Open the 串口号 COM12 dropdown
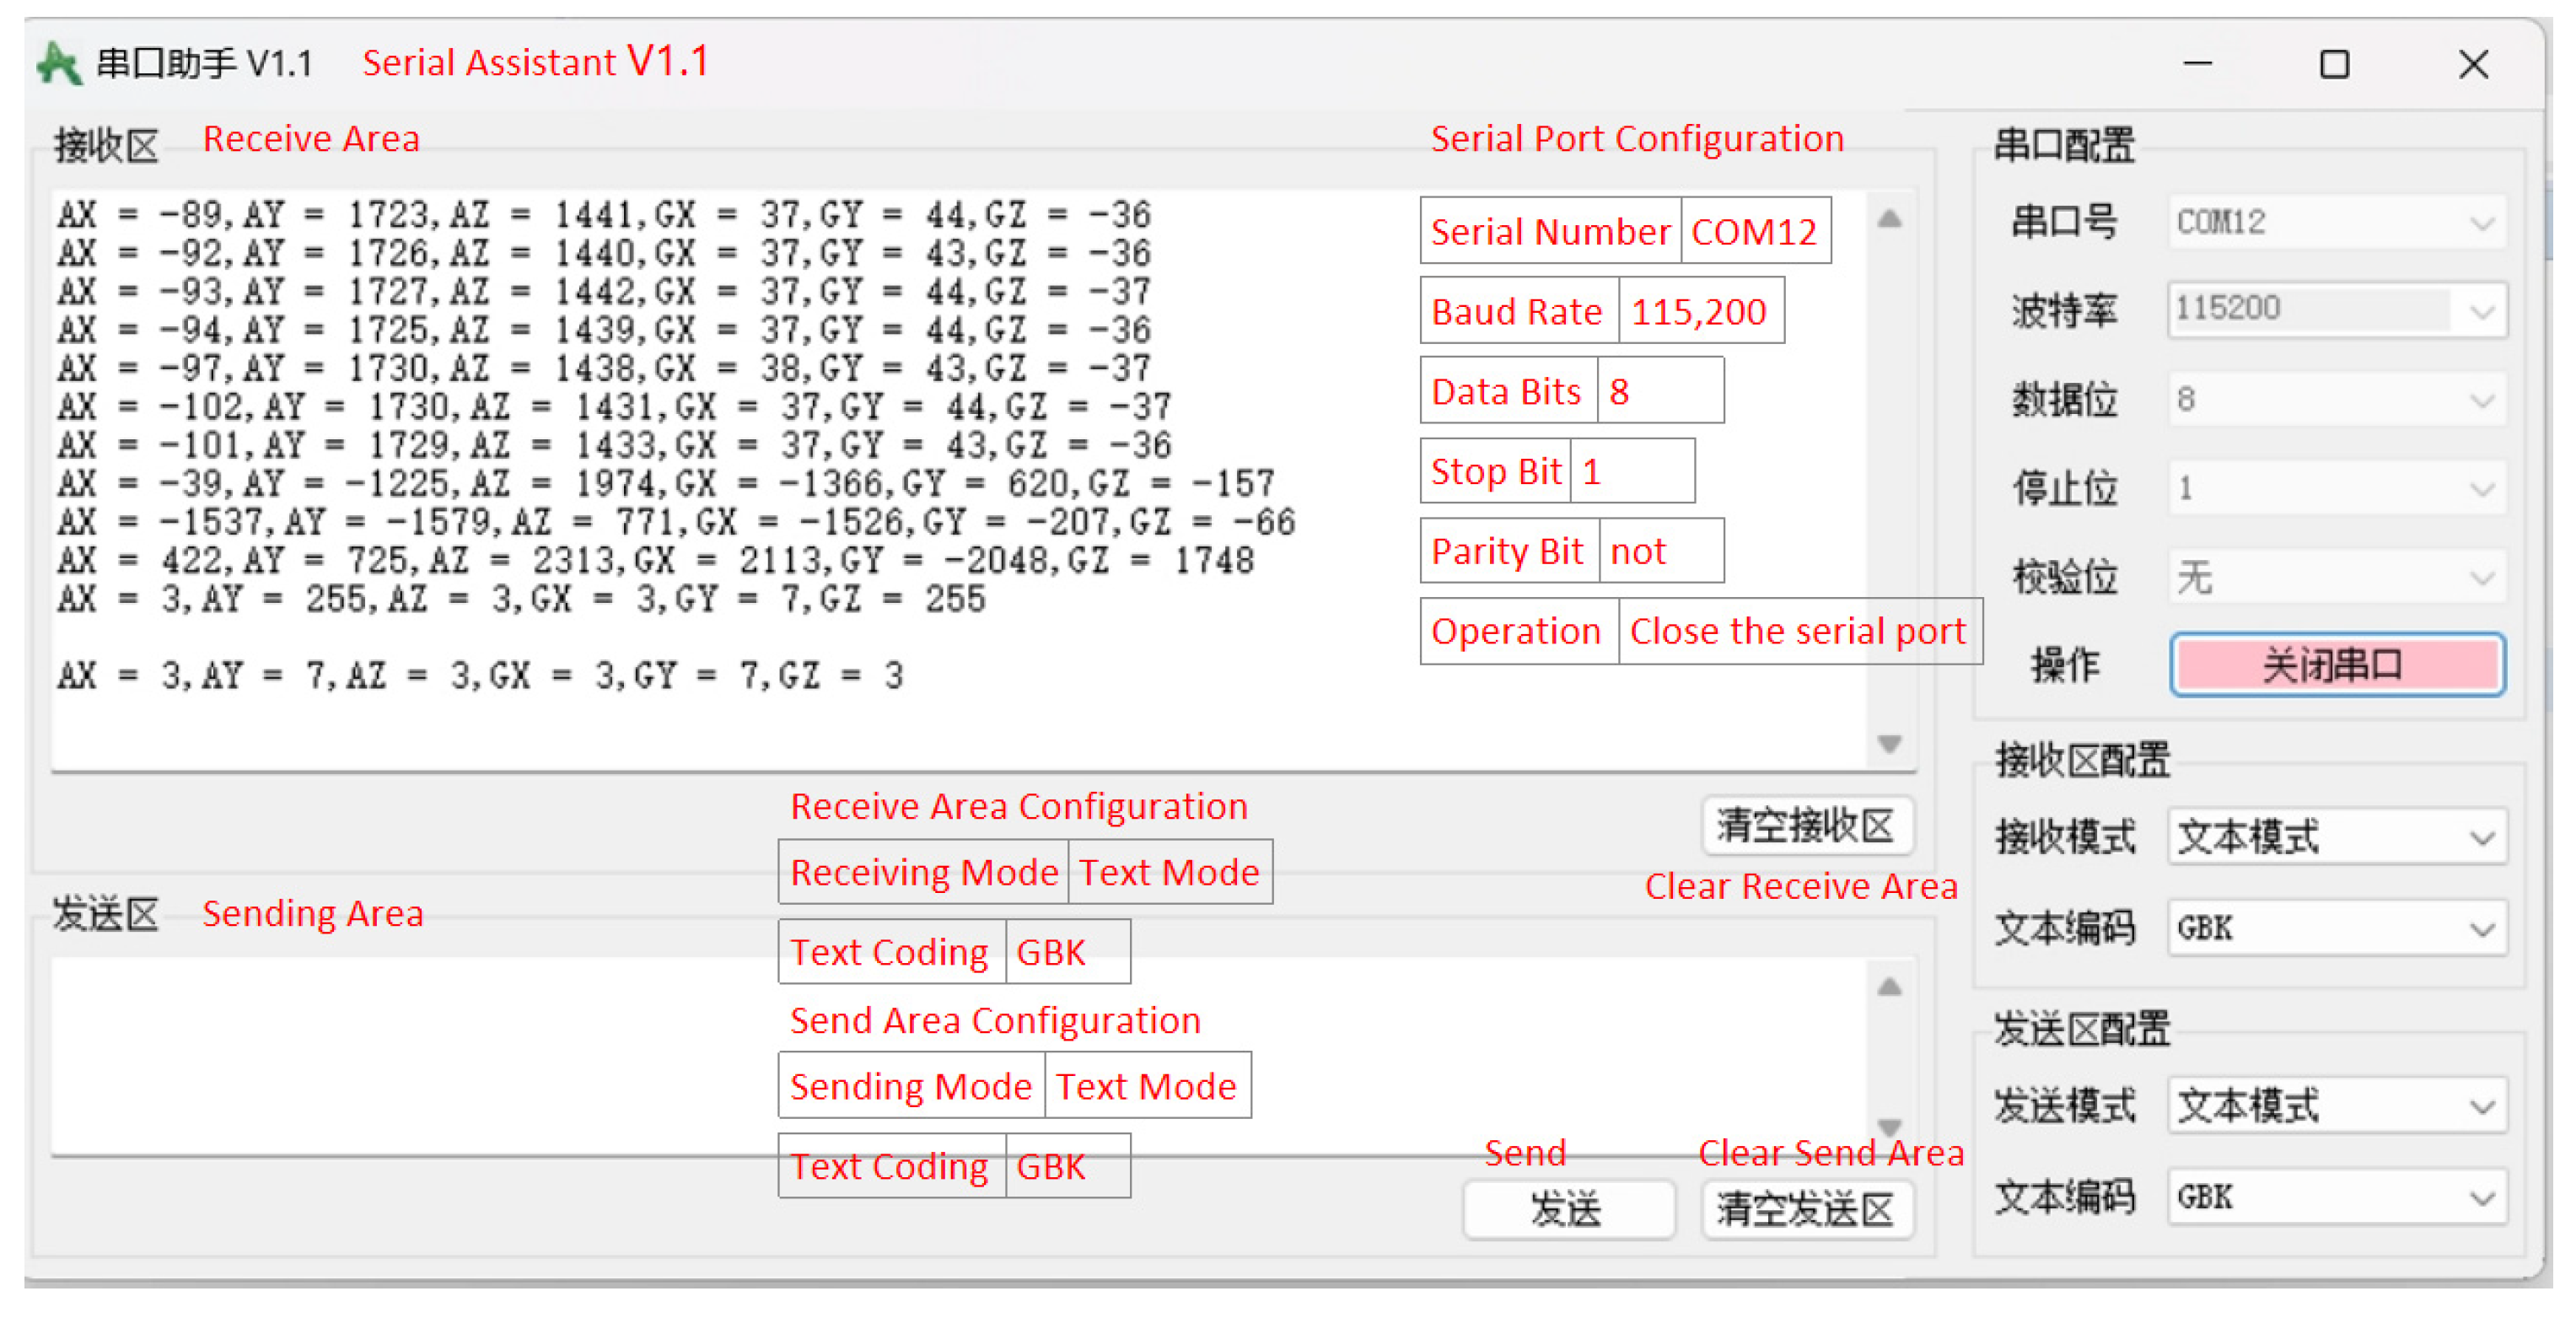The width and height of the screenshot is (2576, 1318). (x=2337, y=222)
